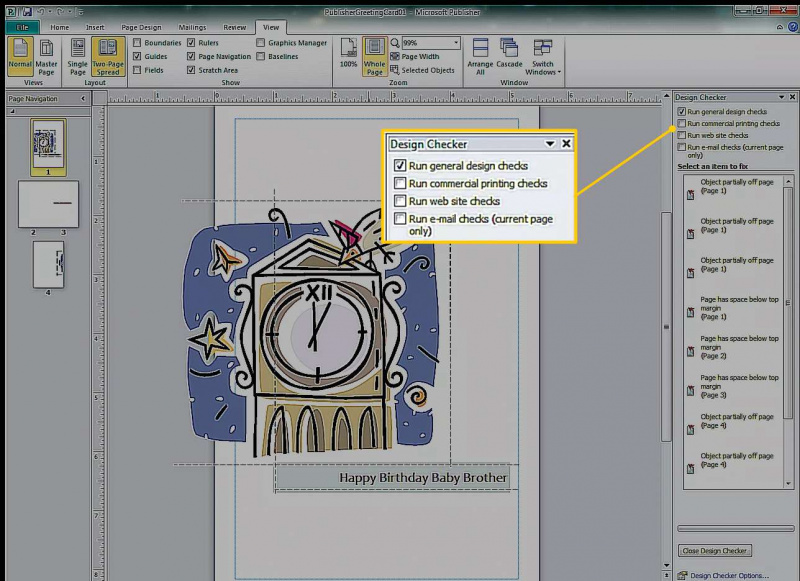
Task: Click the issue list scroll down arrow
Action: 789,484
